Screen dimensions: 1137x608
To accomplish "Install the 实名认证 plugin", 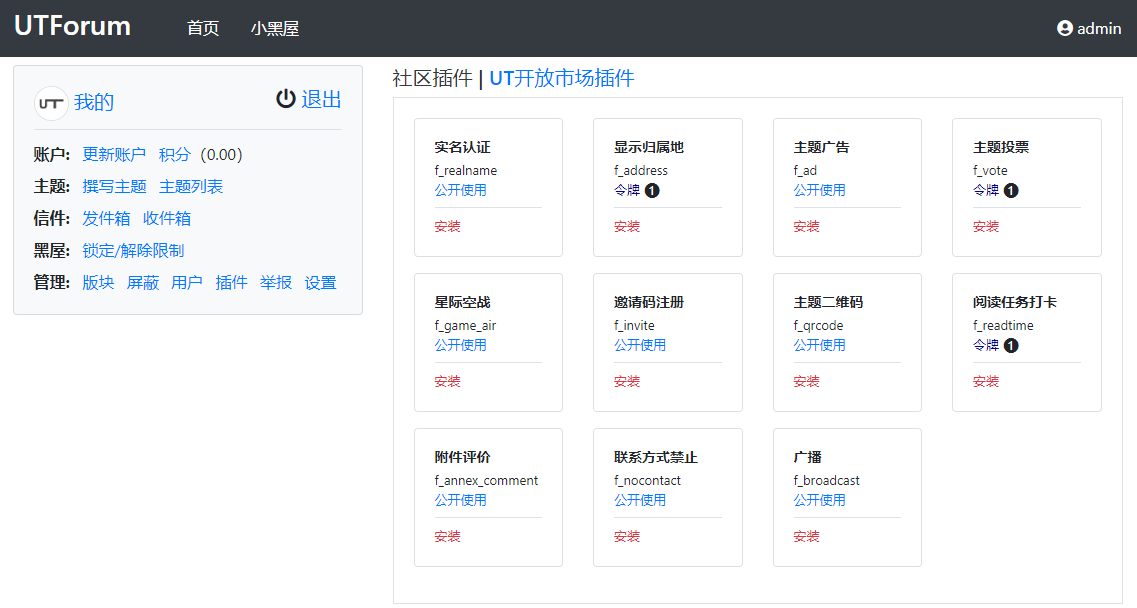I will pyautogui.click(x=447, y=227).
